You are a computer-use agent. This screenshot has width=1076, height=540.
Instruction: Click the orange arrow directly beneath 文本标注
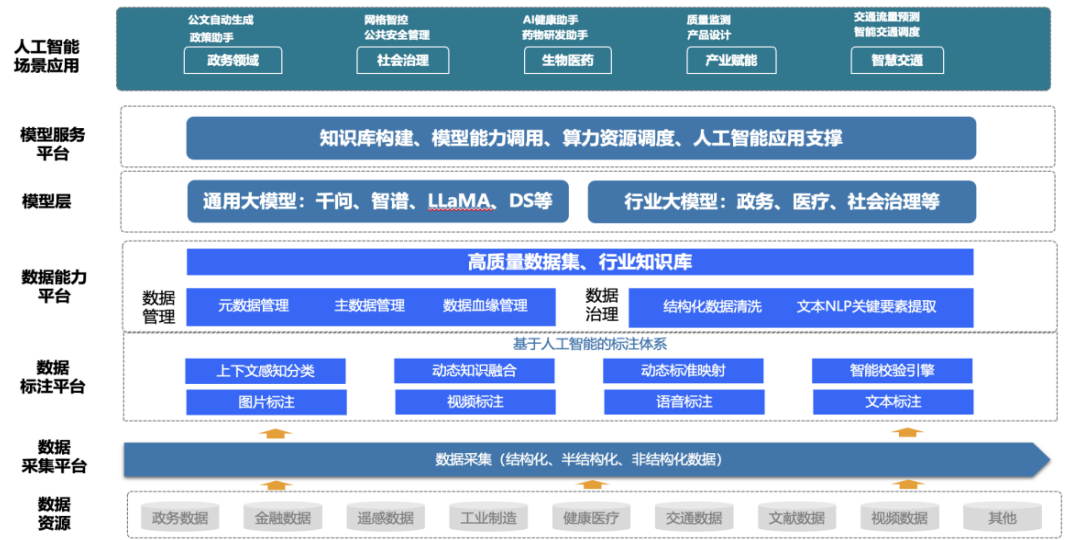tap(906, 431)
